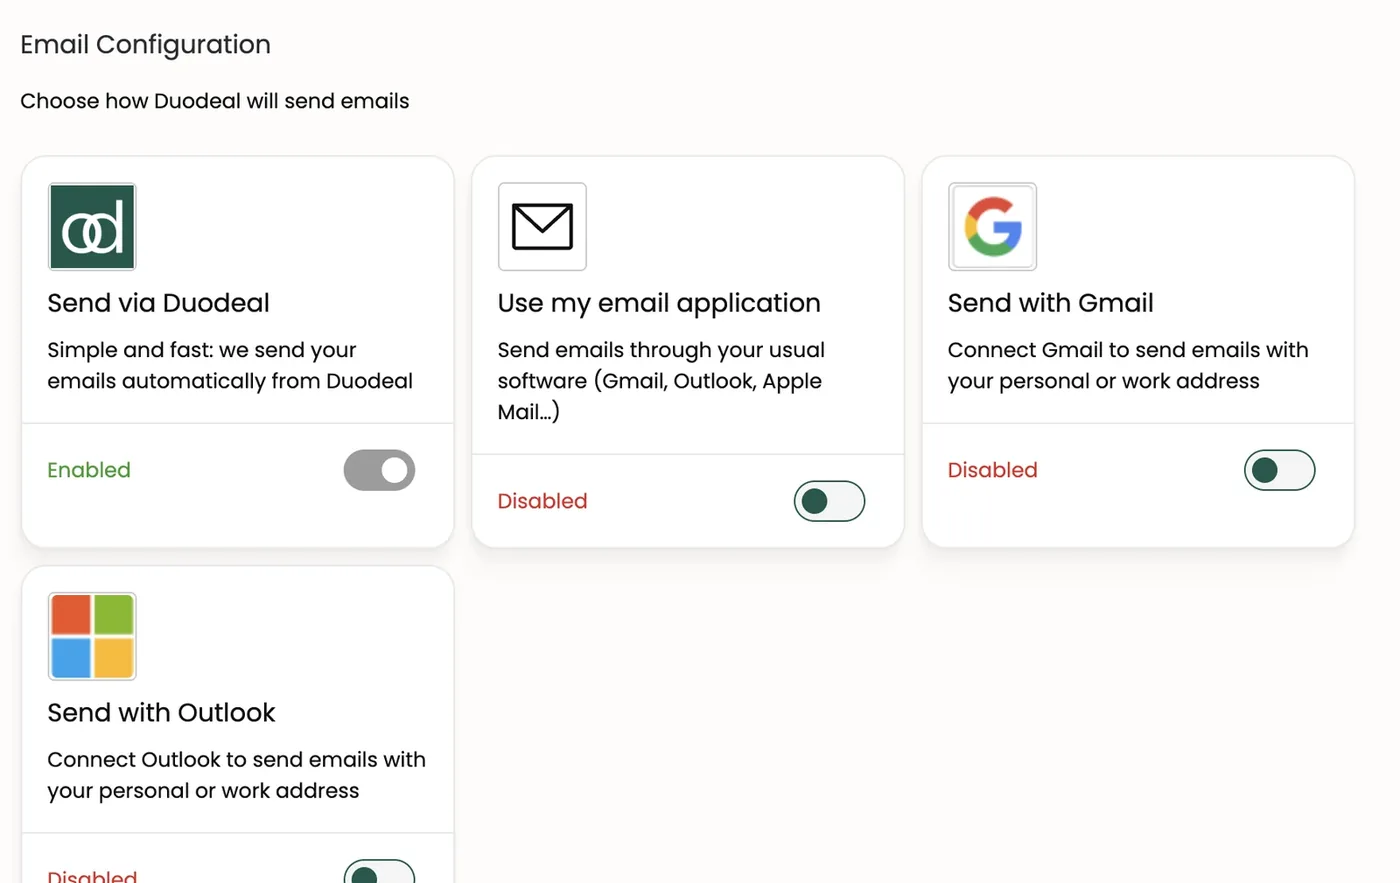
Task: Click the Connect Outlook description text
Action: (236, 775)
